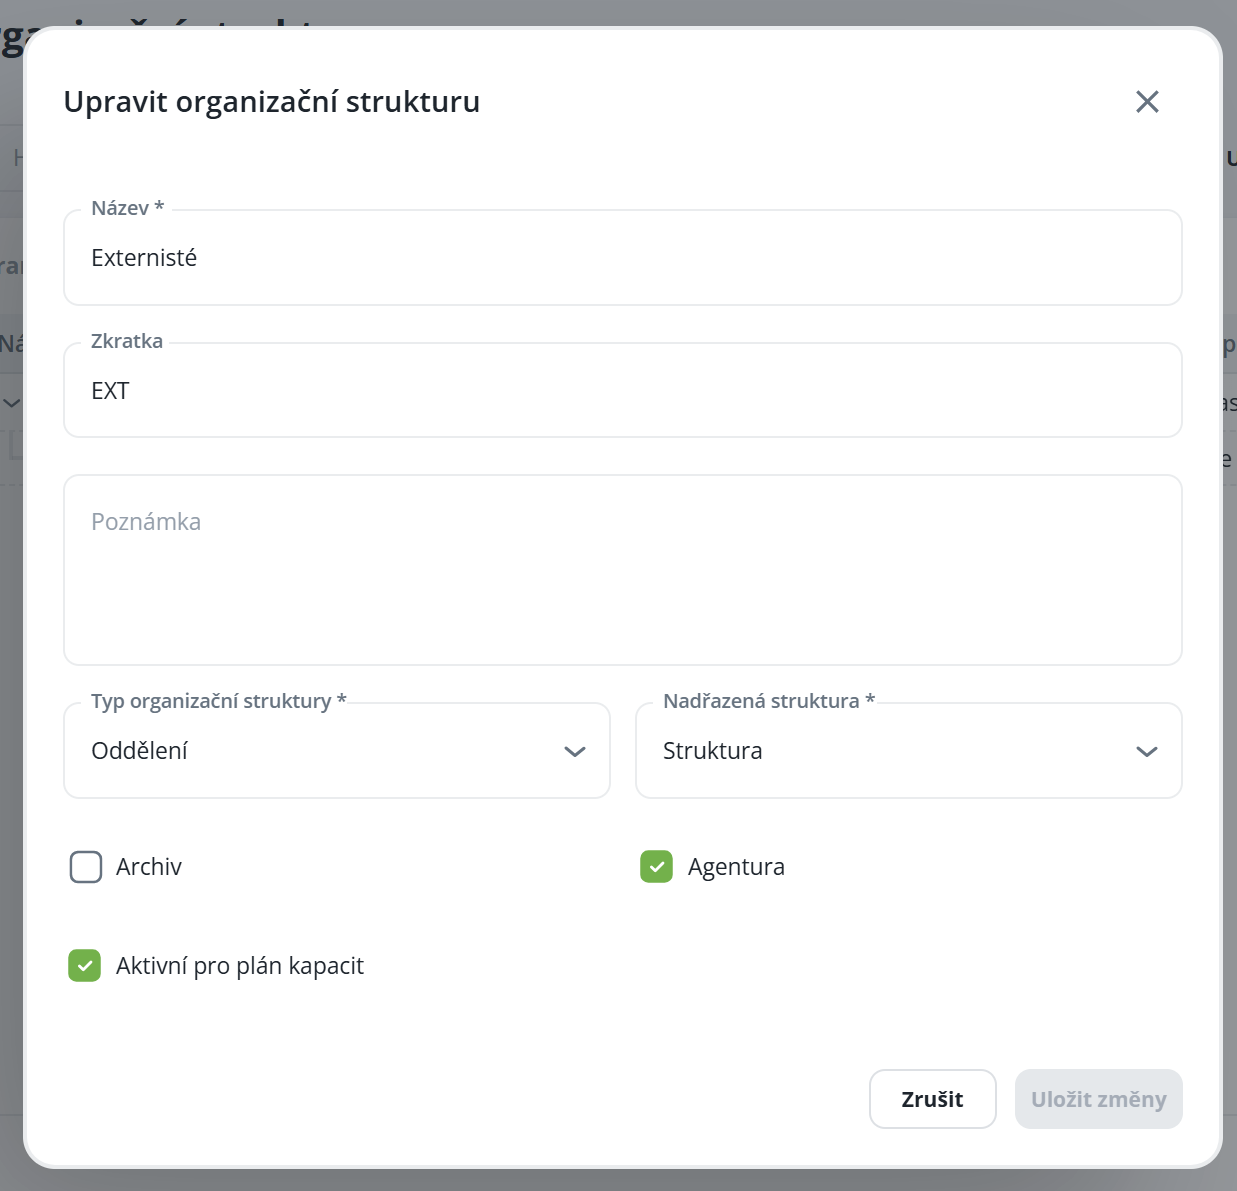
Task: Close the dialog with the X icon
Action: [x=1147, y=101]
